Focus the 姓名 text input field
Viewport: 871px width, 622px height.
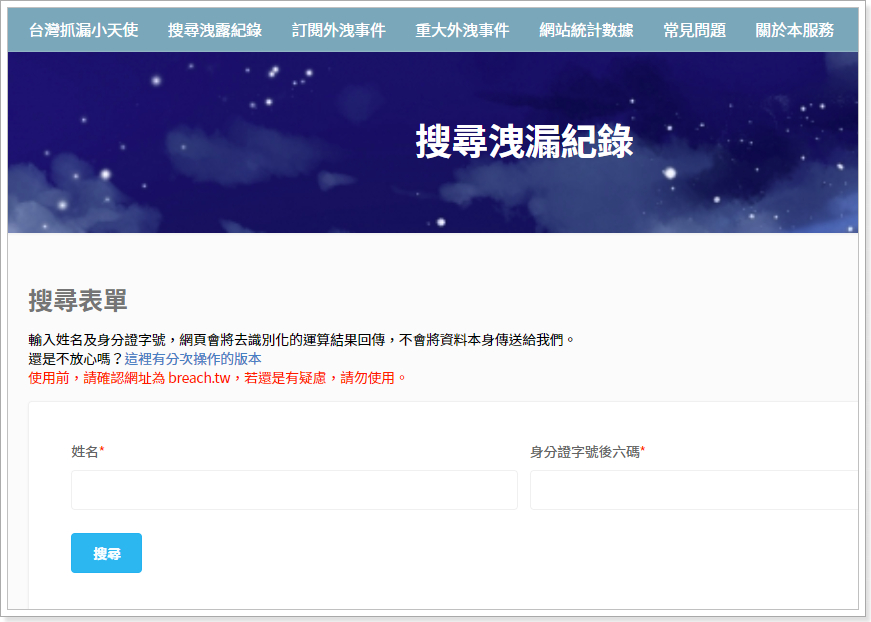click(x=294, y=490)
